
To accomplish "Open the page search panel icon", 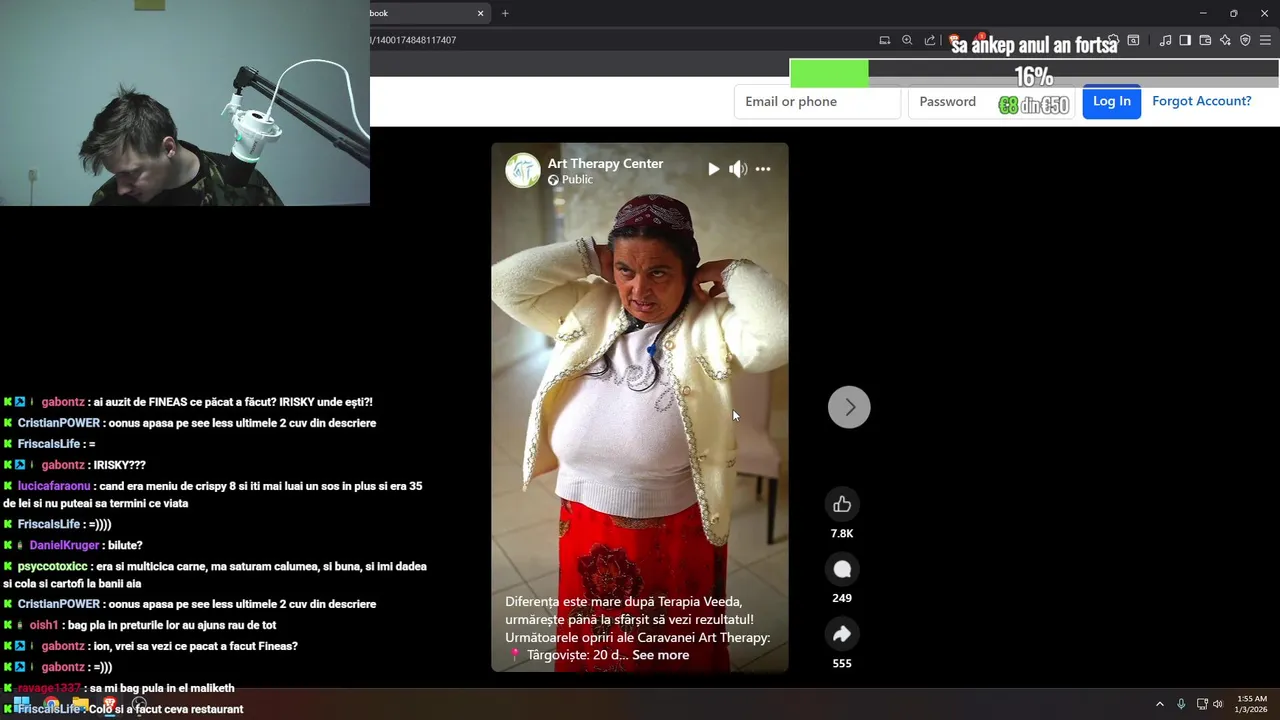I will point(1133,40).
